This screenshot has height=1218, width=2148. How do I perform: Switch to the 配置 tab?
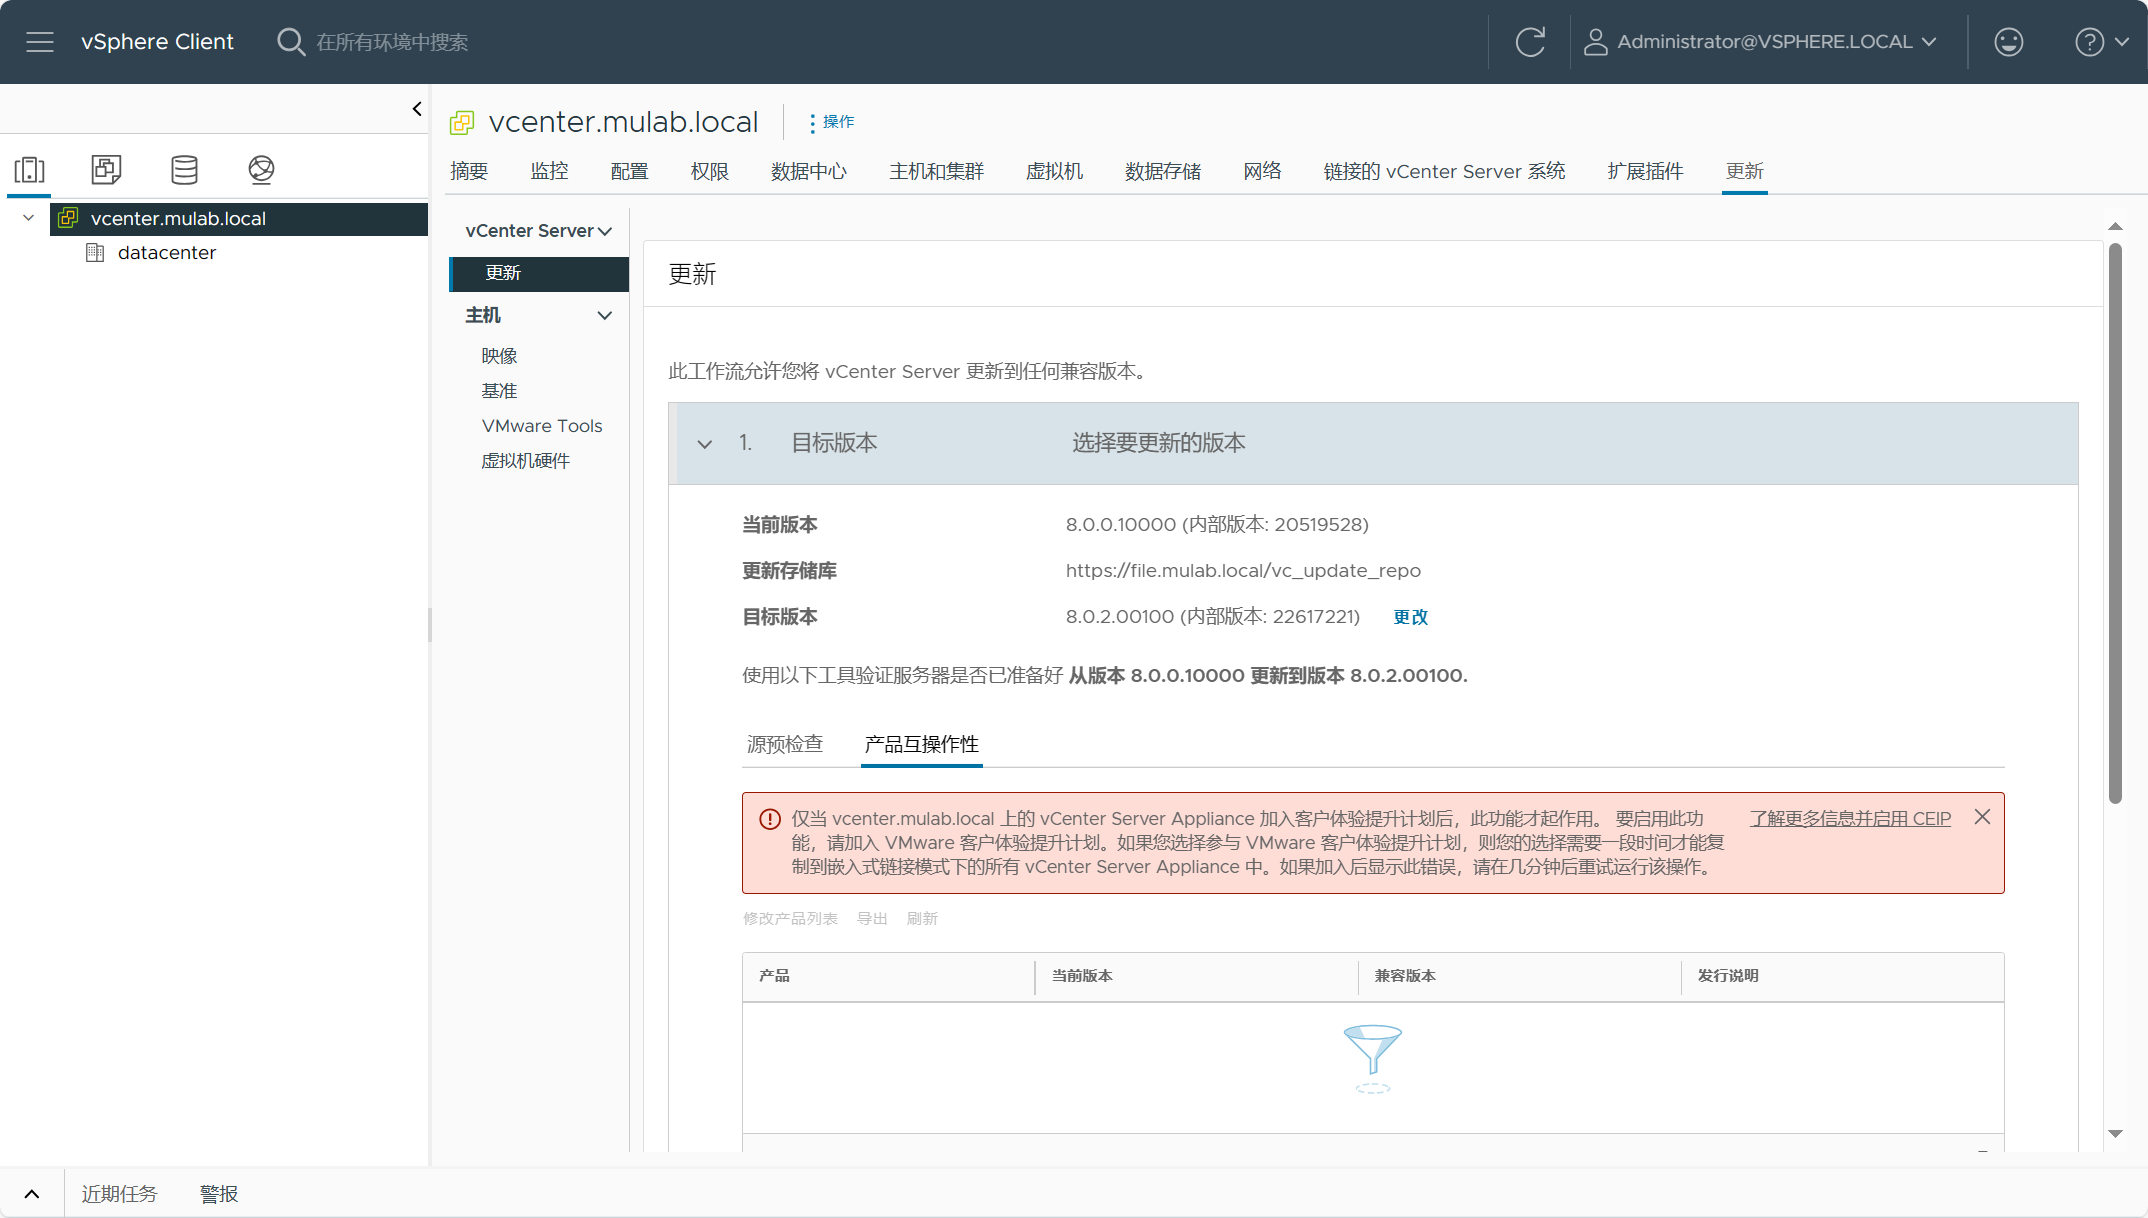629,171
